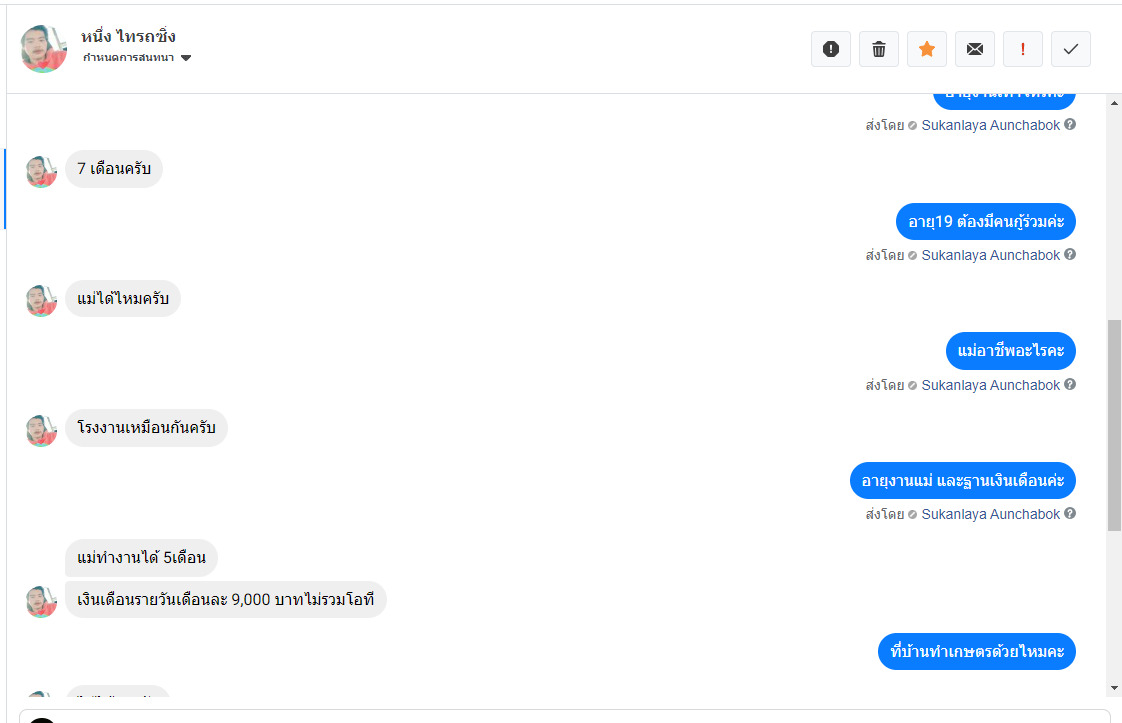Image resolution: width=1122 pixels, height=723 pixels.
Task: Click the contact name หนึ่ง ไทรถซิ่ง
Action: pos(128,36)
